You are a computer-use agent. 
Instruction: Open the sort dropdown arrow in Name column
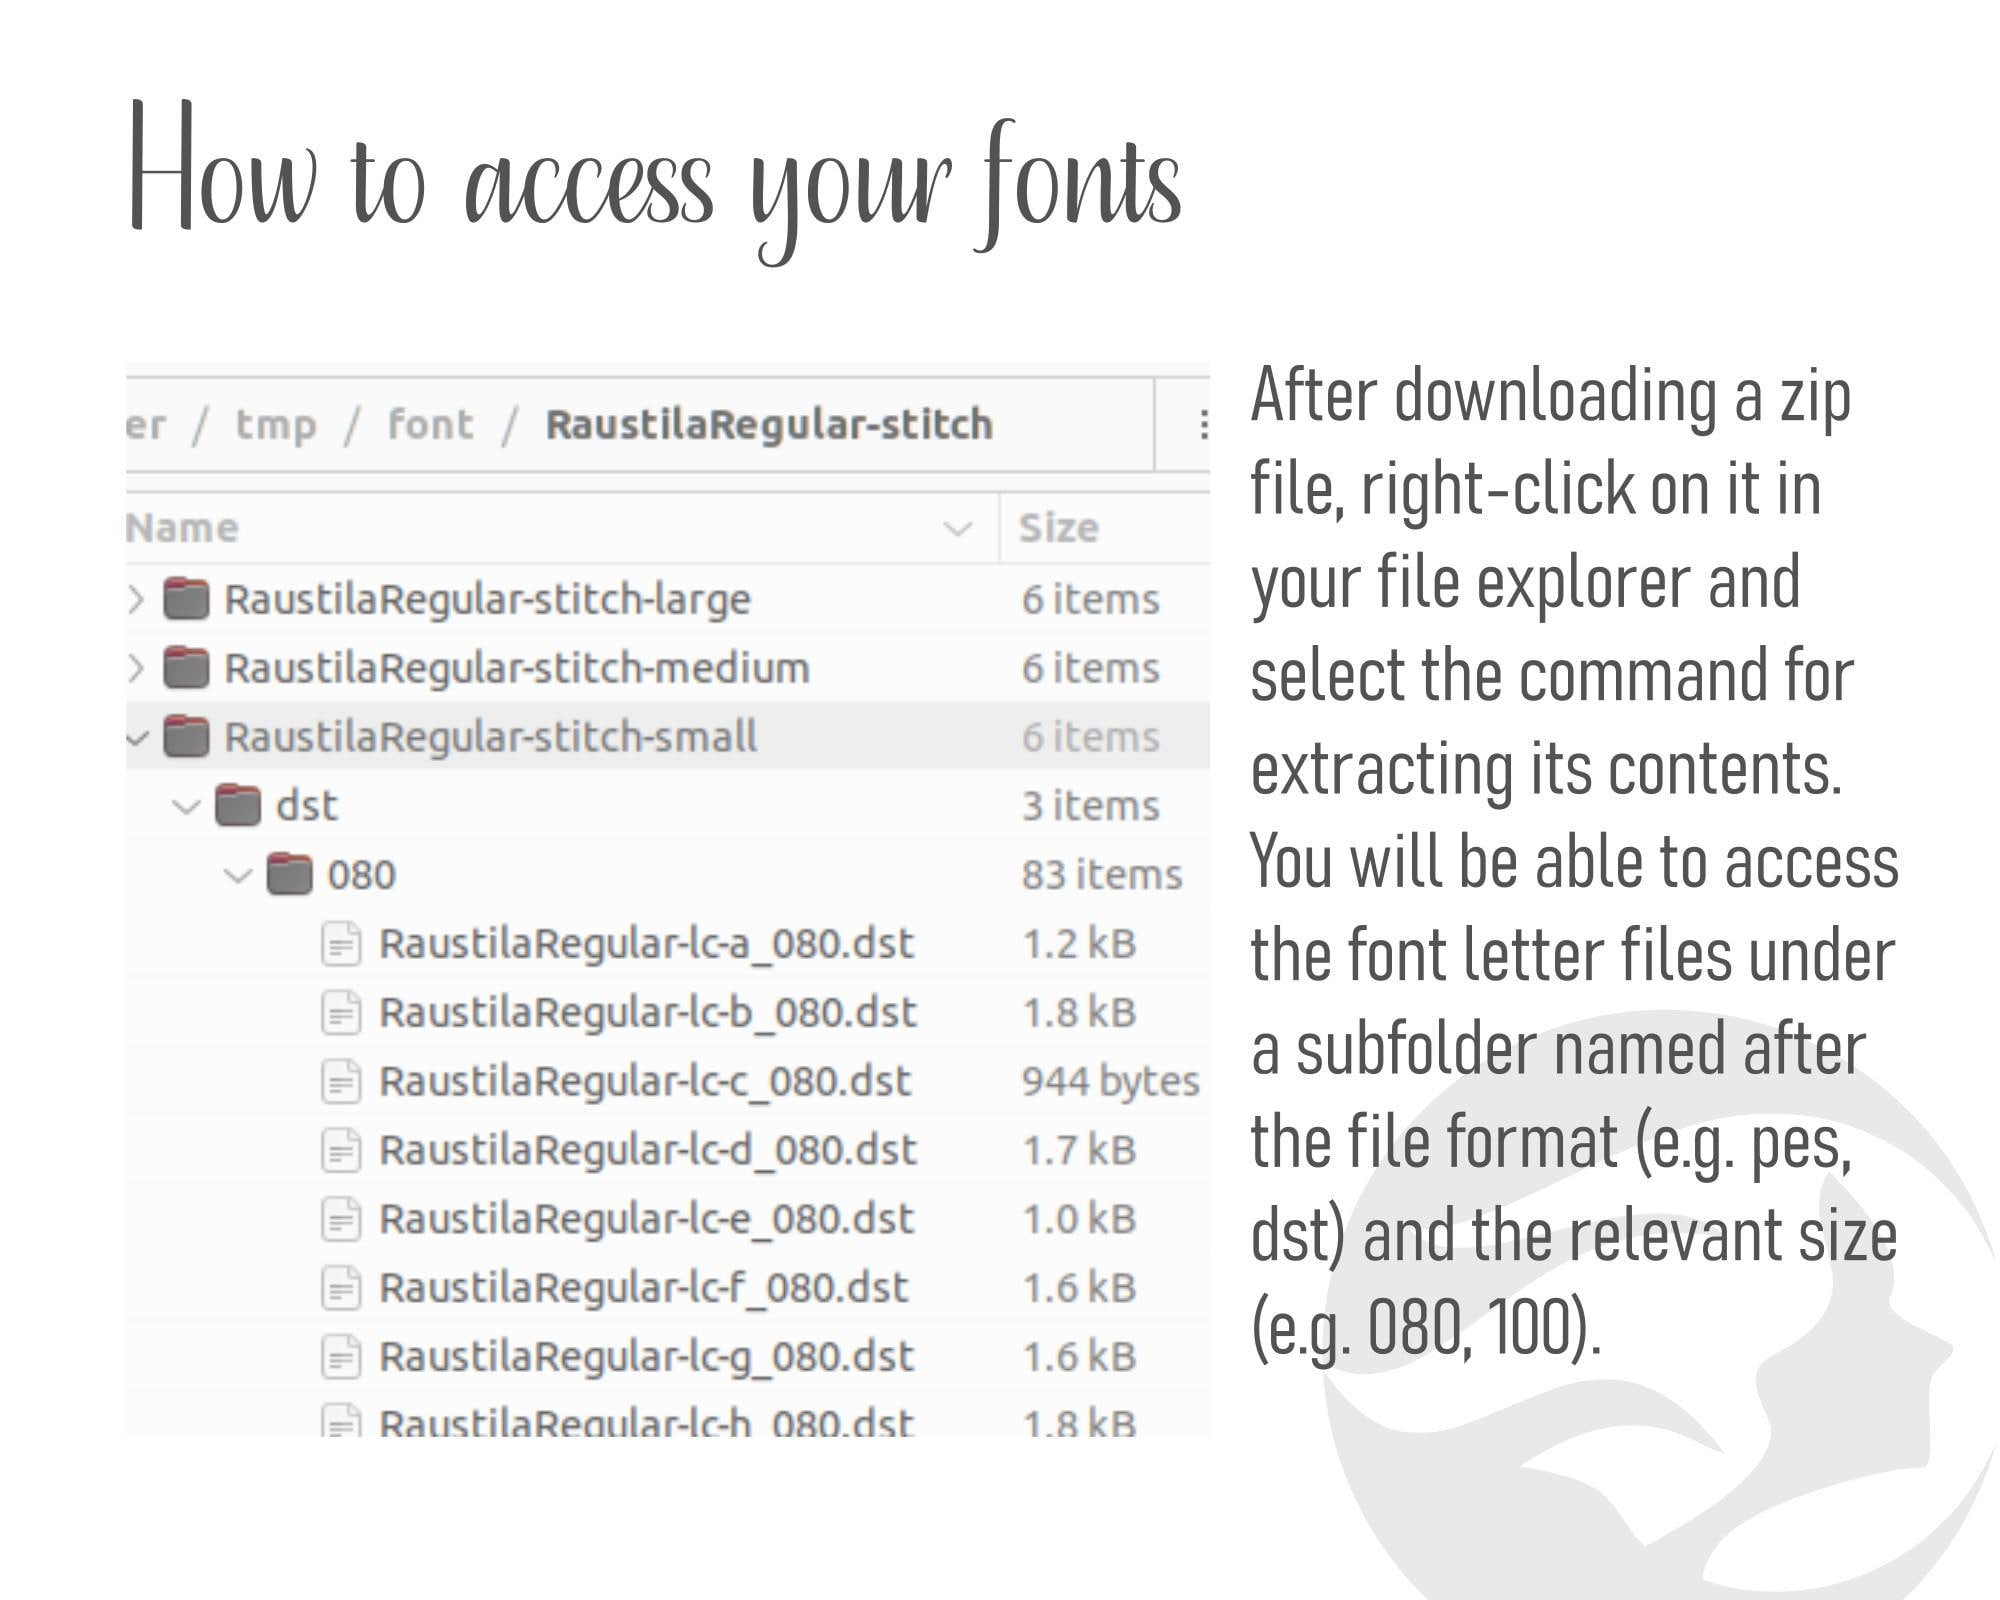pyautogui.click(x=958, y=528)
